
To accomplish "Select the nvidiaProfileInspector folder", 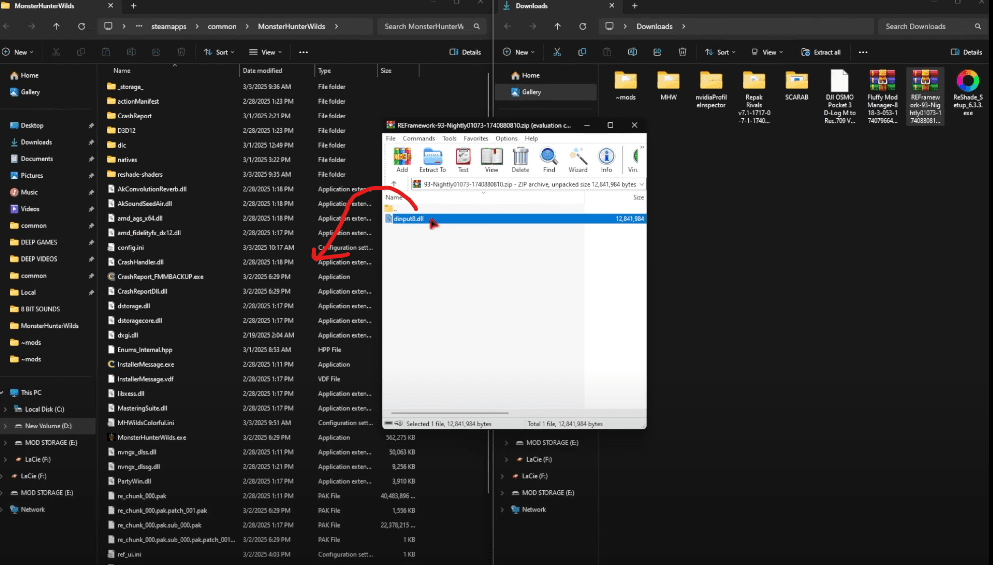I will pyautogui.click(x=711, y=89).
